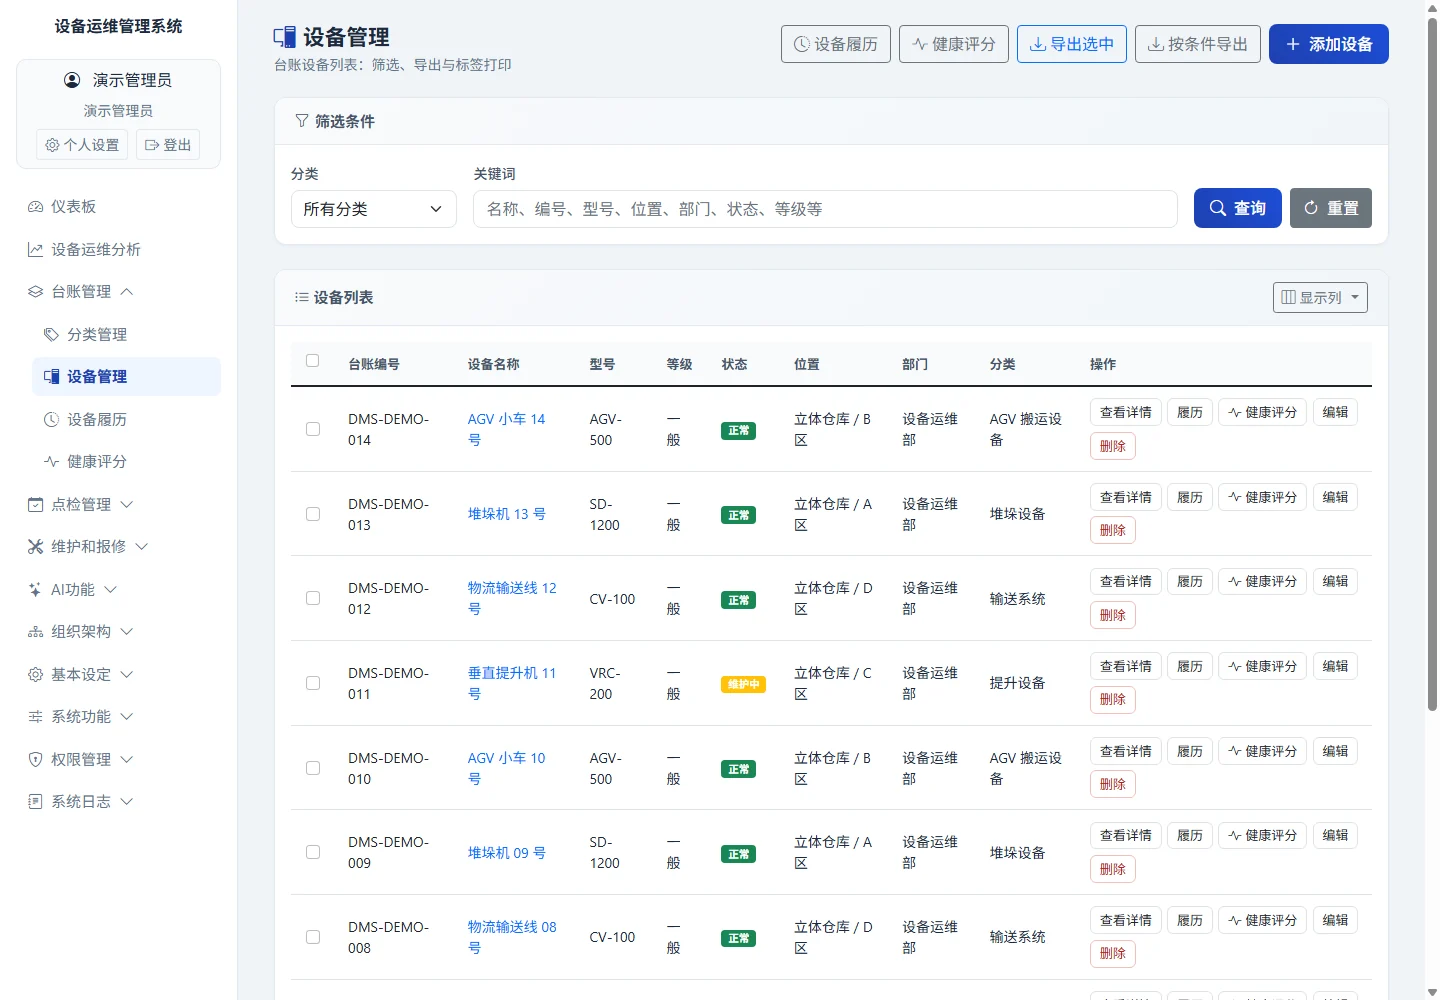Open the 显示列 column visibility dropdown
The height and width of the screenshot is (1000, 1440).
click(1320, 297)
